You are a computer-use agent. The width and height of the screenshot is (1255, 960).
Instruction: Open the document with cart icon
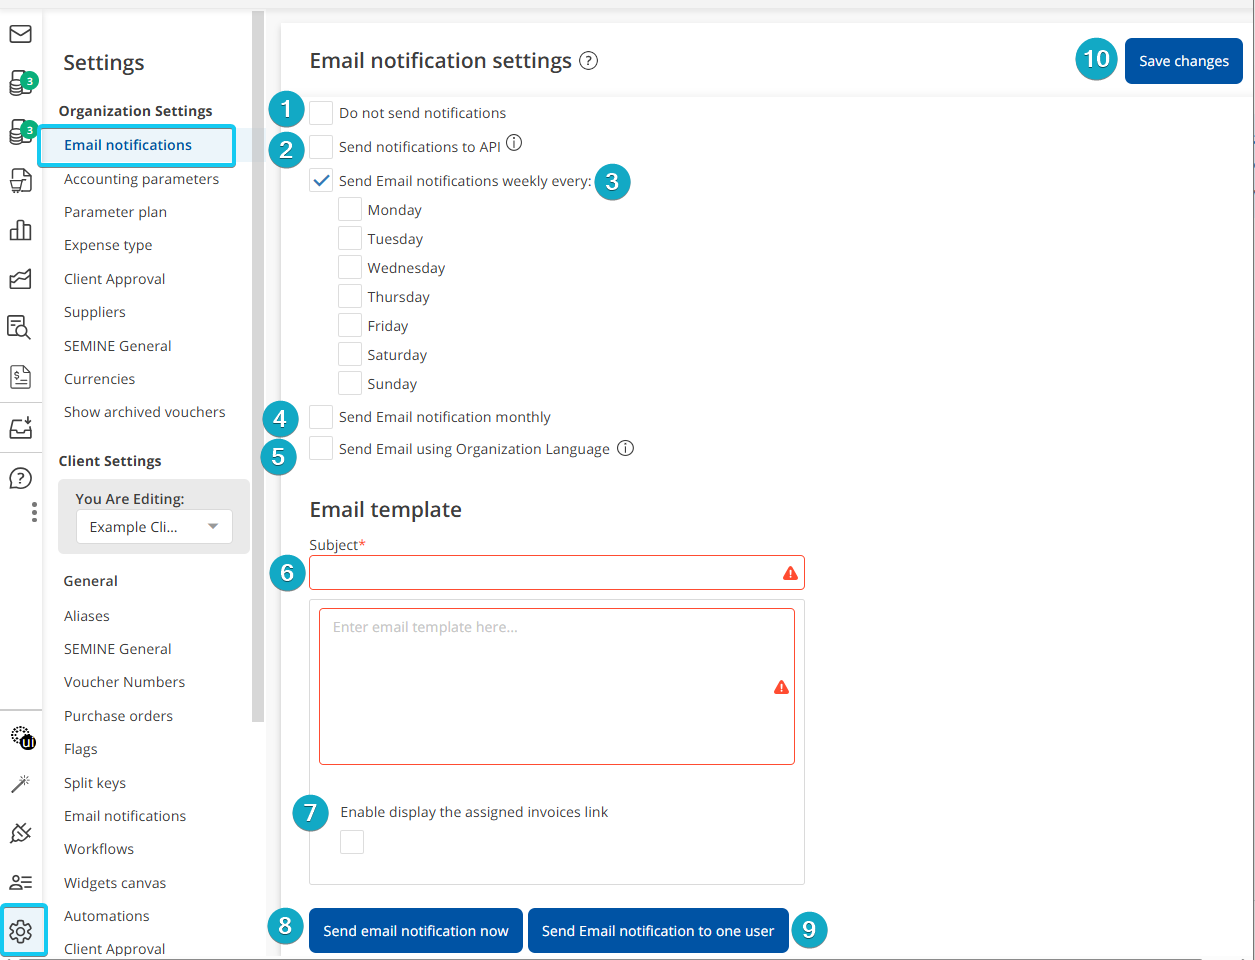[x=20, y=180]
